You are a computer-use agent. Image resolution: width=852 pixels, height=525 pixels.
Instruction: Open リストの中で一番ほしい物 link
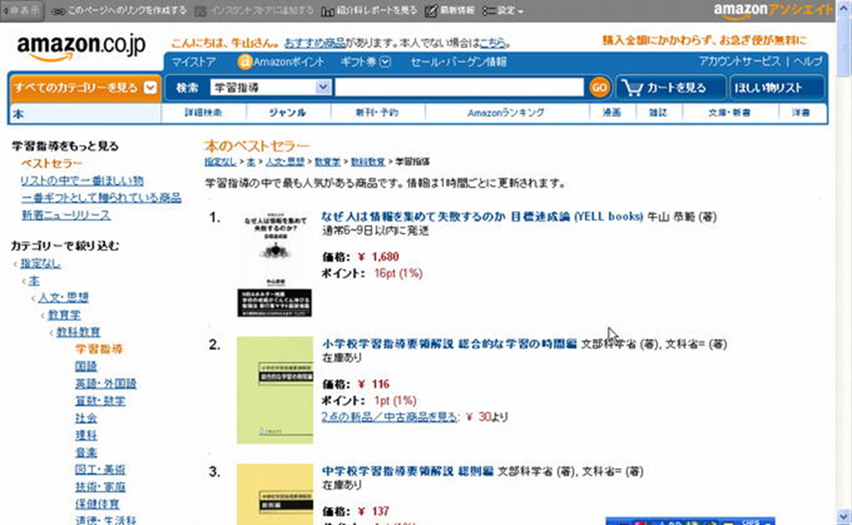pos(82,180)
